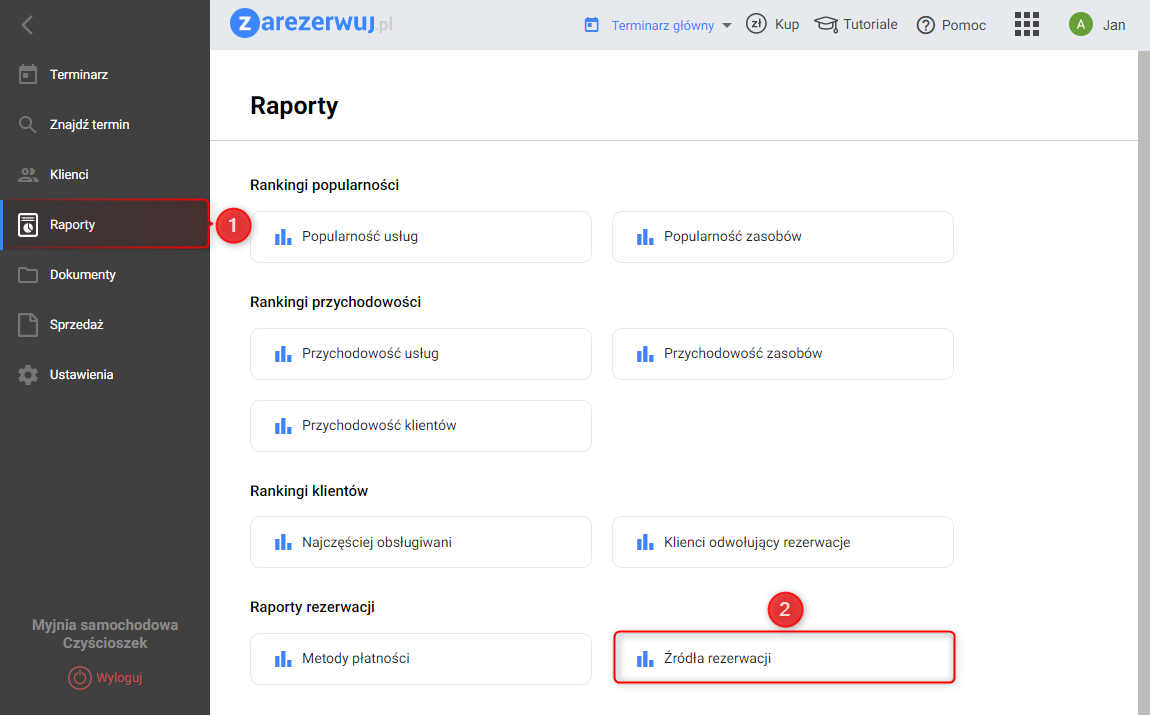This screenshot has height=715, width=1150.
Task: Click the Ustawienia gear icon
Action: [x=28, y=375]
